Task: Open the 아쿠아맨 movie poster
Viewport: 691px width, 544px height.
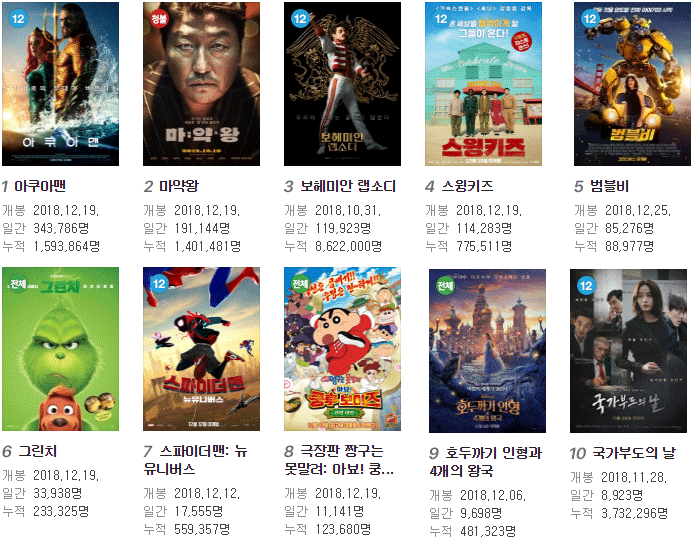Action: point(60,84)
